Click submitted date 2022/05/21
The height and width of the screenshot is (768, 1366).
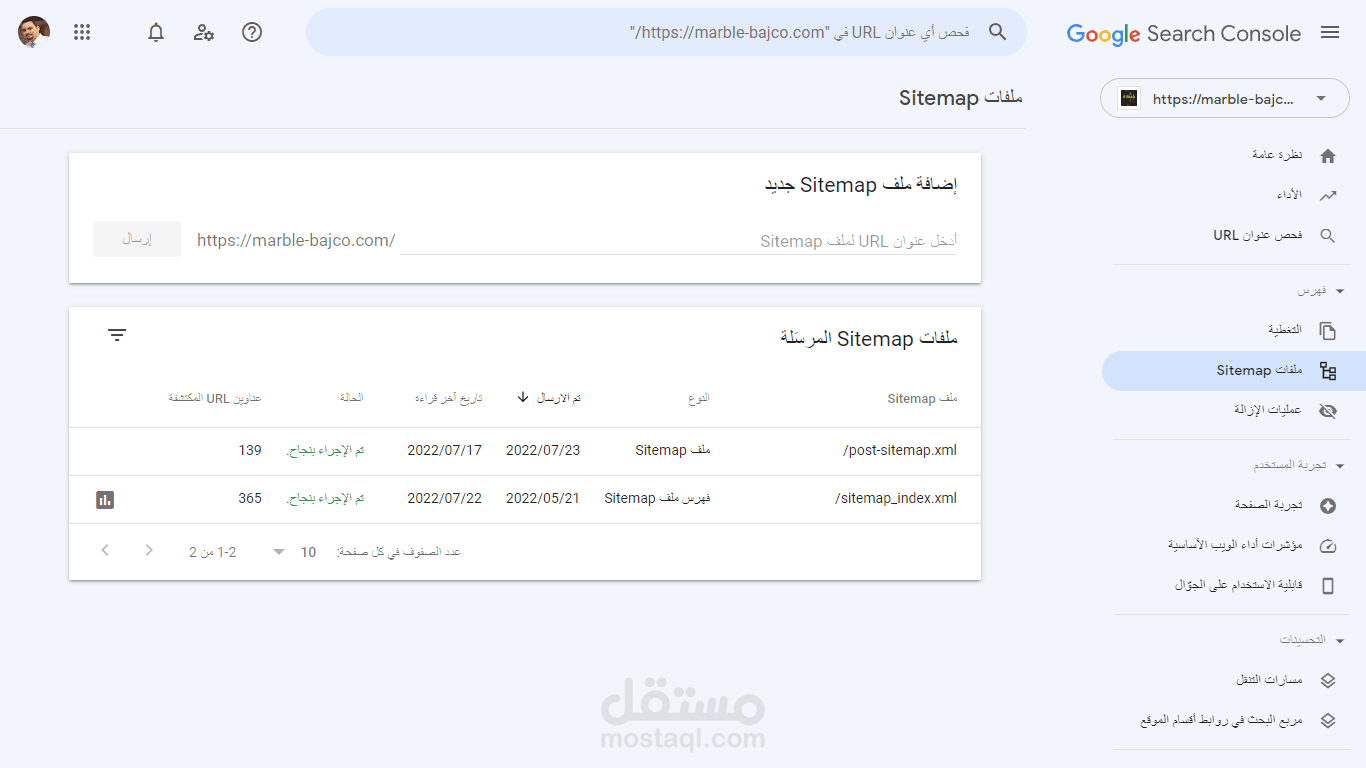[x=543, y=499]
